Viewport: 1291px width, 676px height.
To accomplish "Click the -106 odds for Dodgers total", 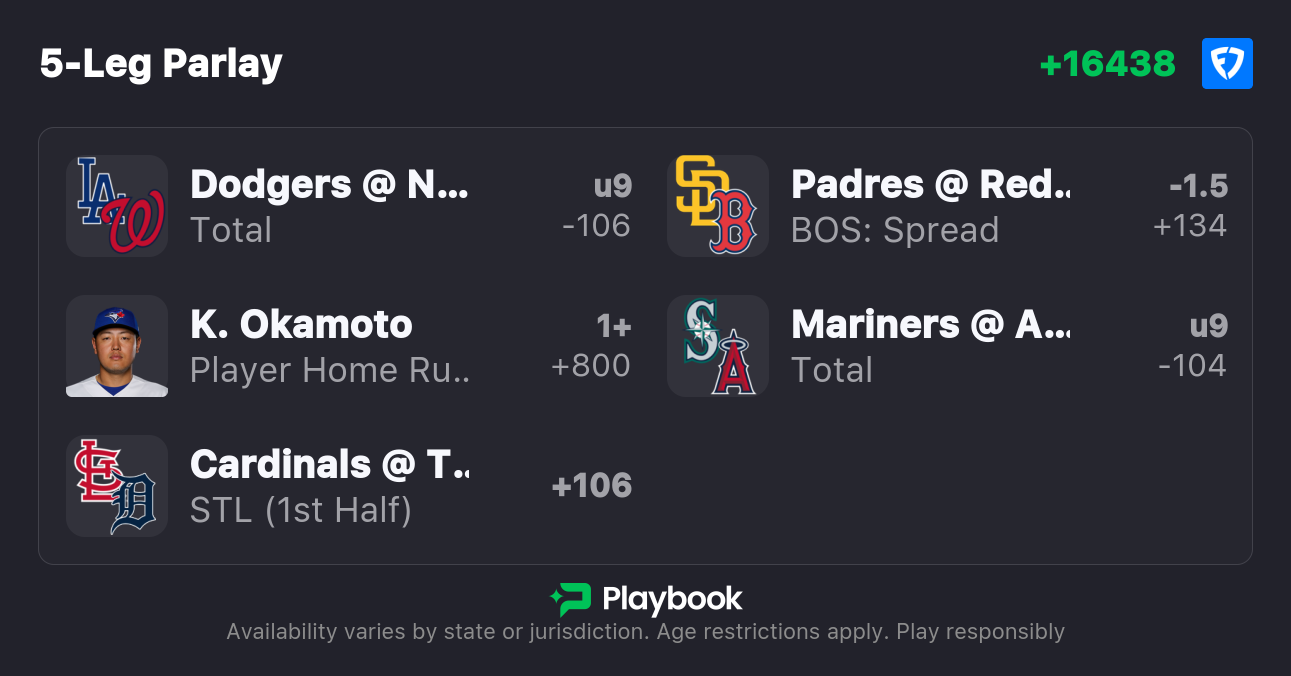I will click(x=596, y=226).
